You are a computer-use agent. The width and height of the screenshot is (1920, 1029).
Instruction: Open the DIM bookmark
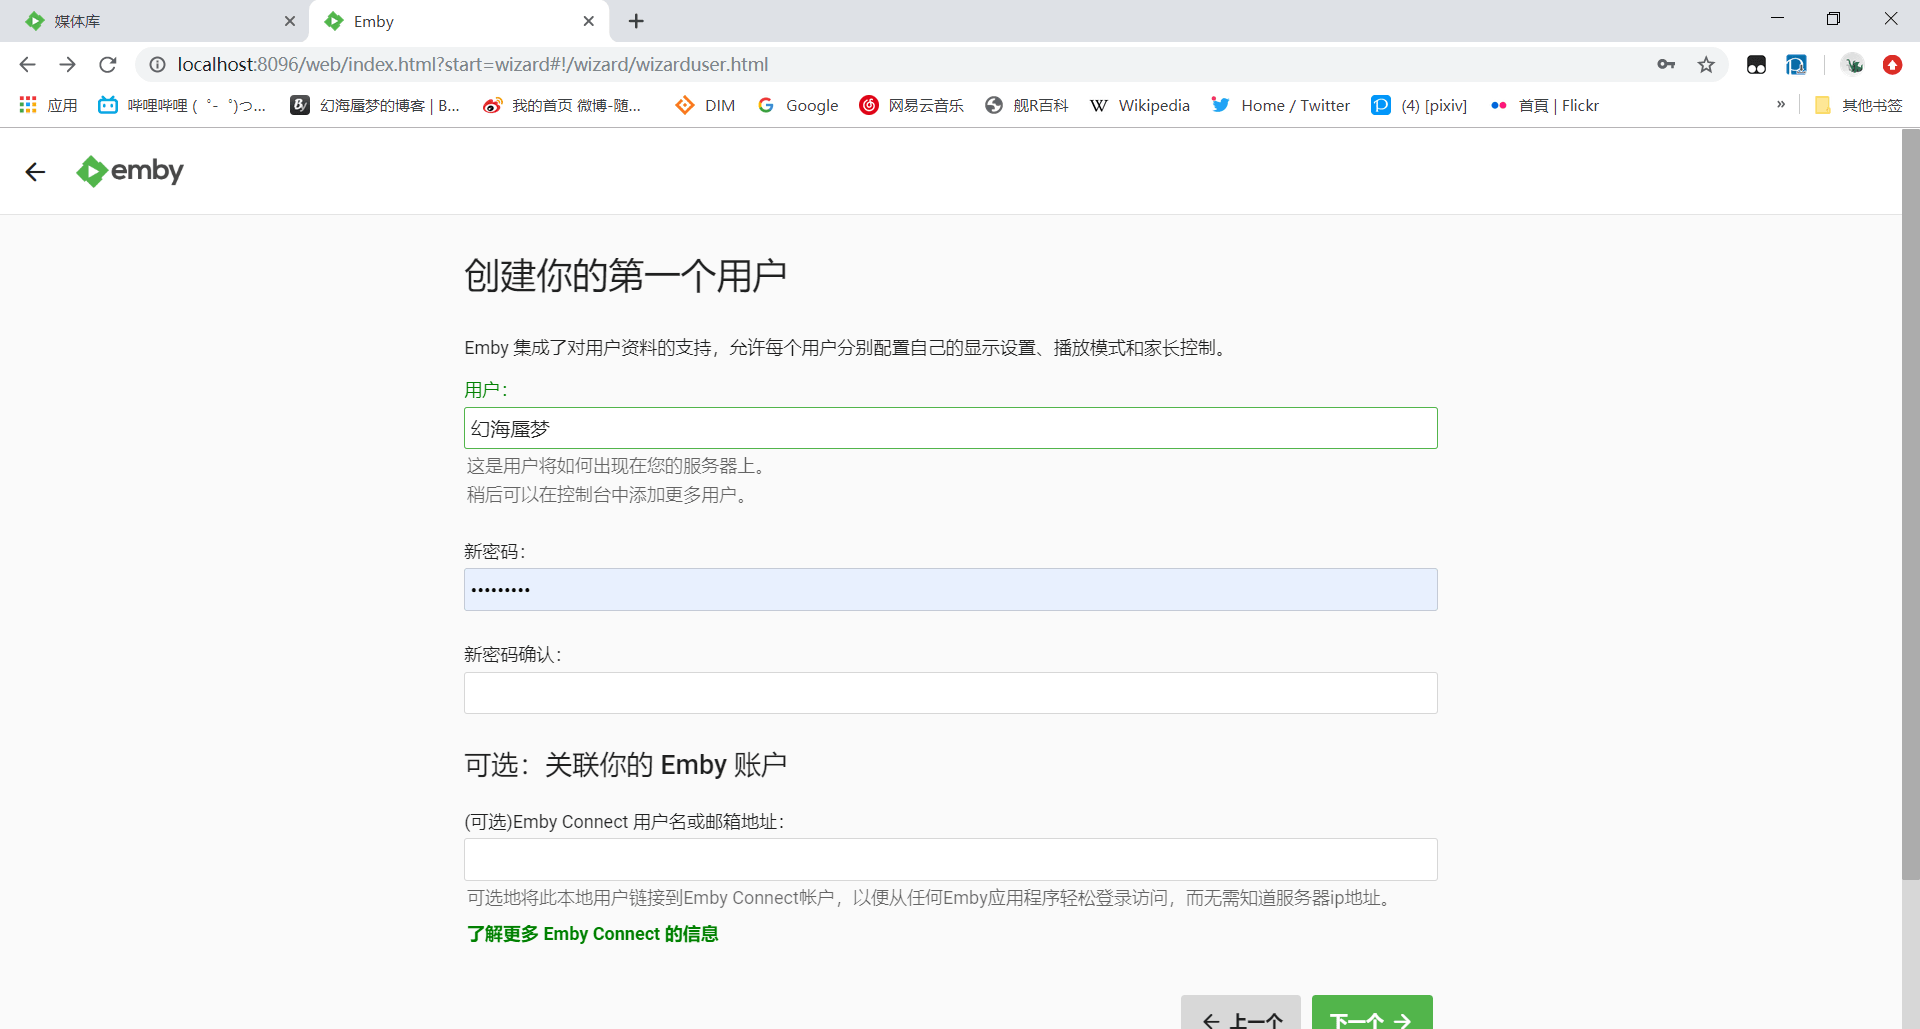(705, 105)
